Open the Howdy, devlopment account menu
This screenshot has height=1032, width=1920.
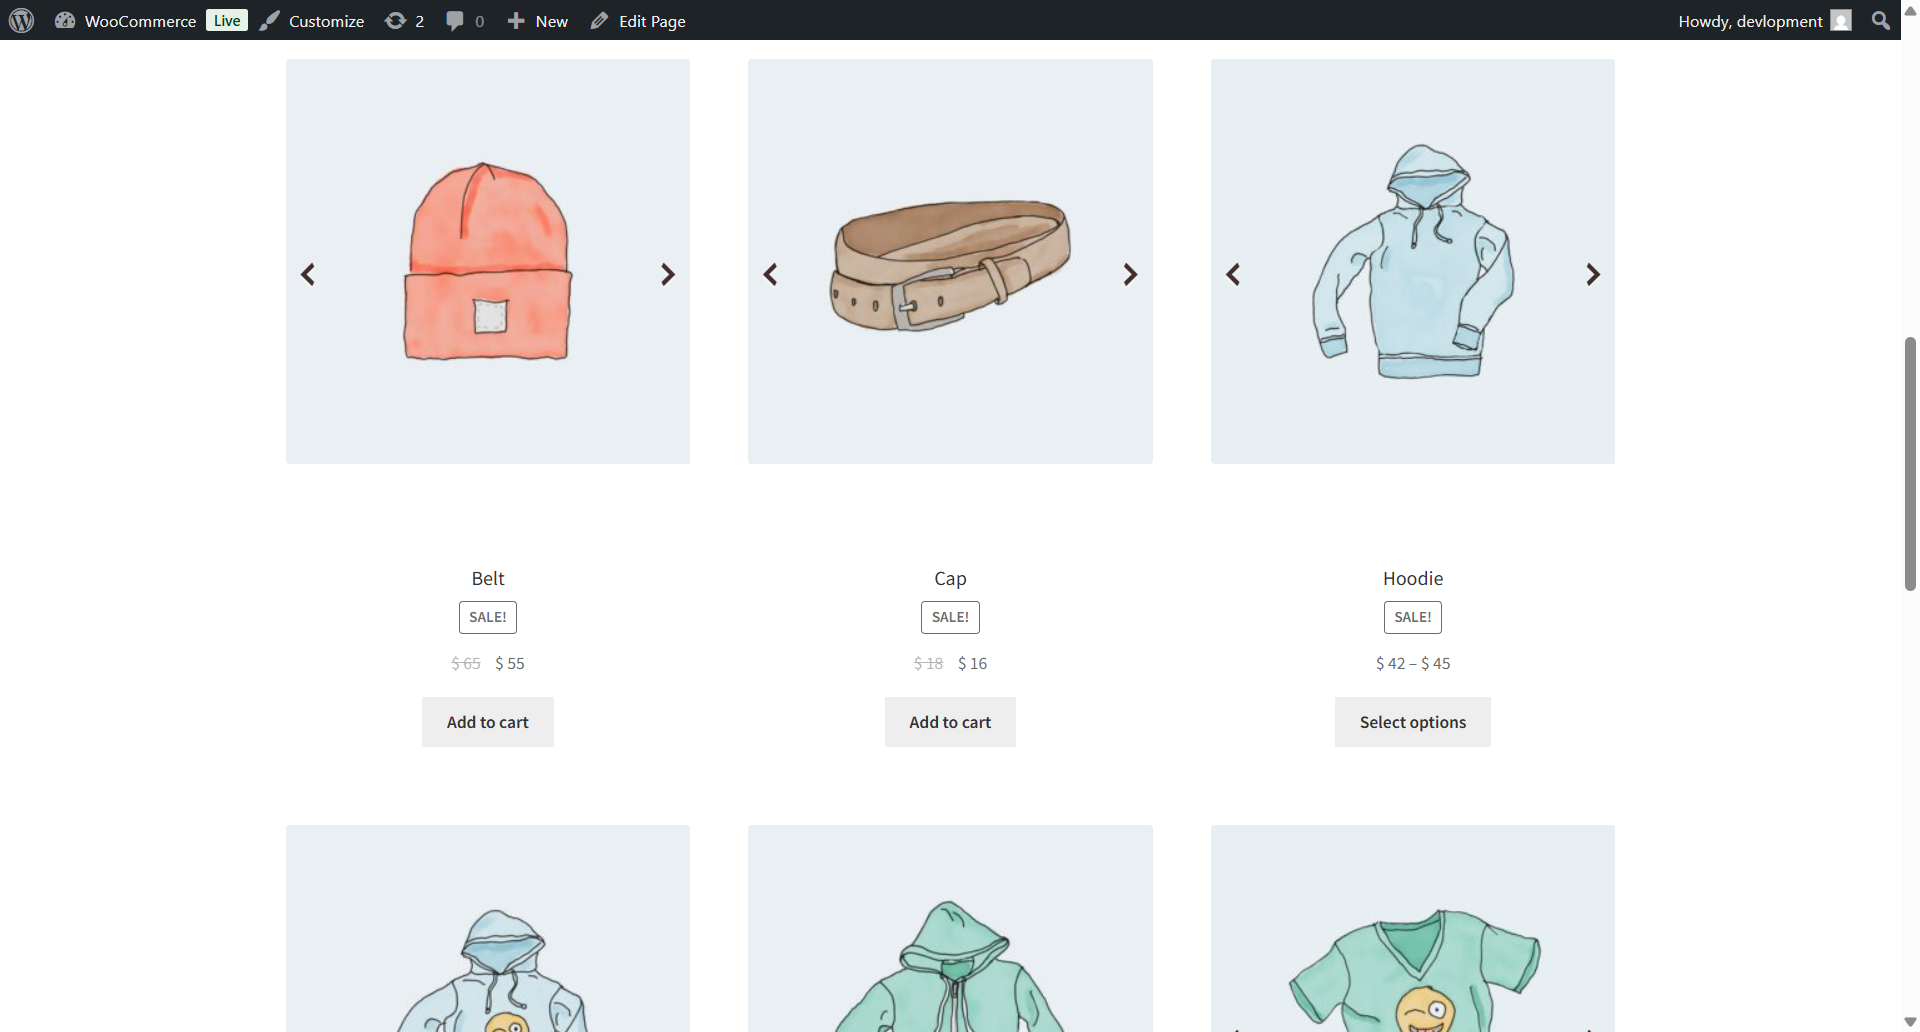1765,21
